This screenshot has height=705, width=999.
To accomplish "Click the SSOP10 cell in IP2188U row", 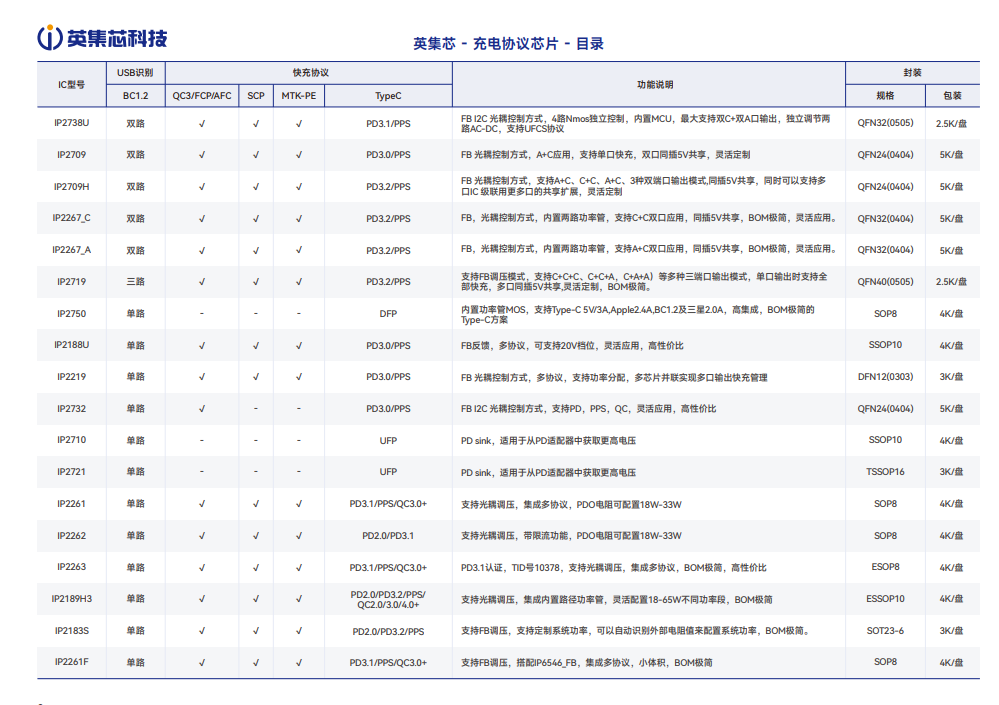I will (885, 345).
